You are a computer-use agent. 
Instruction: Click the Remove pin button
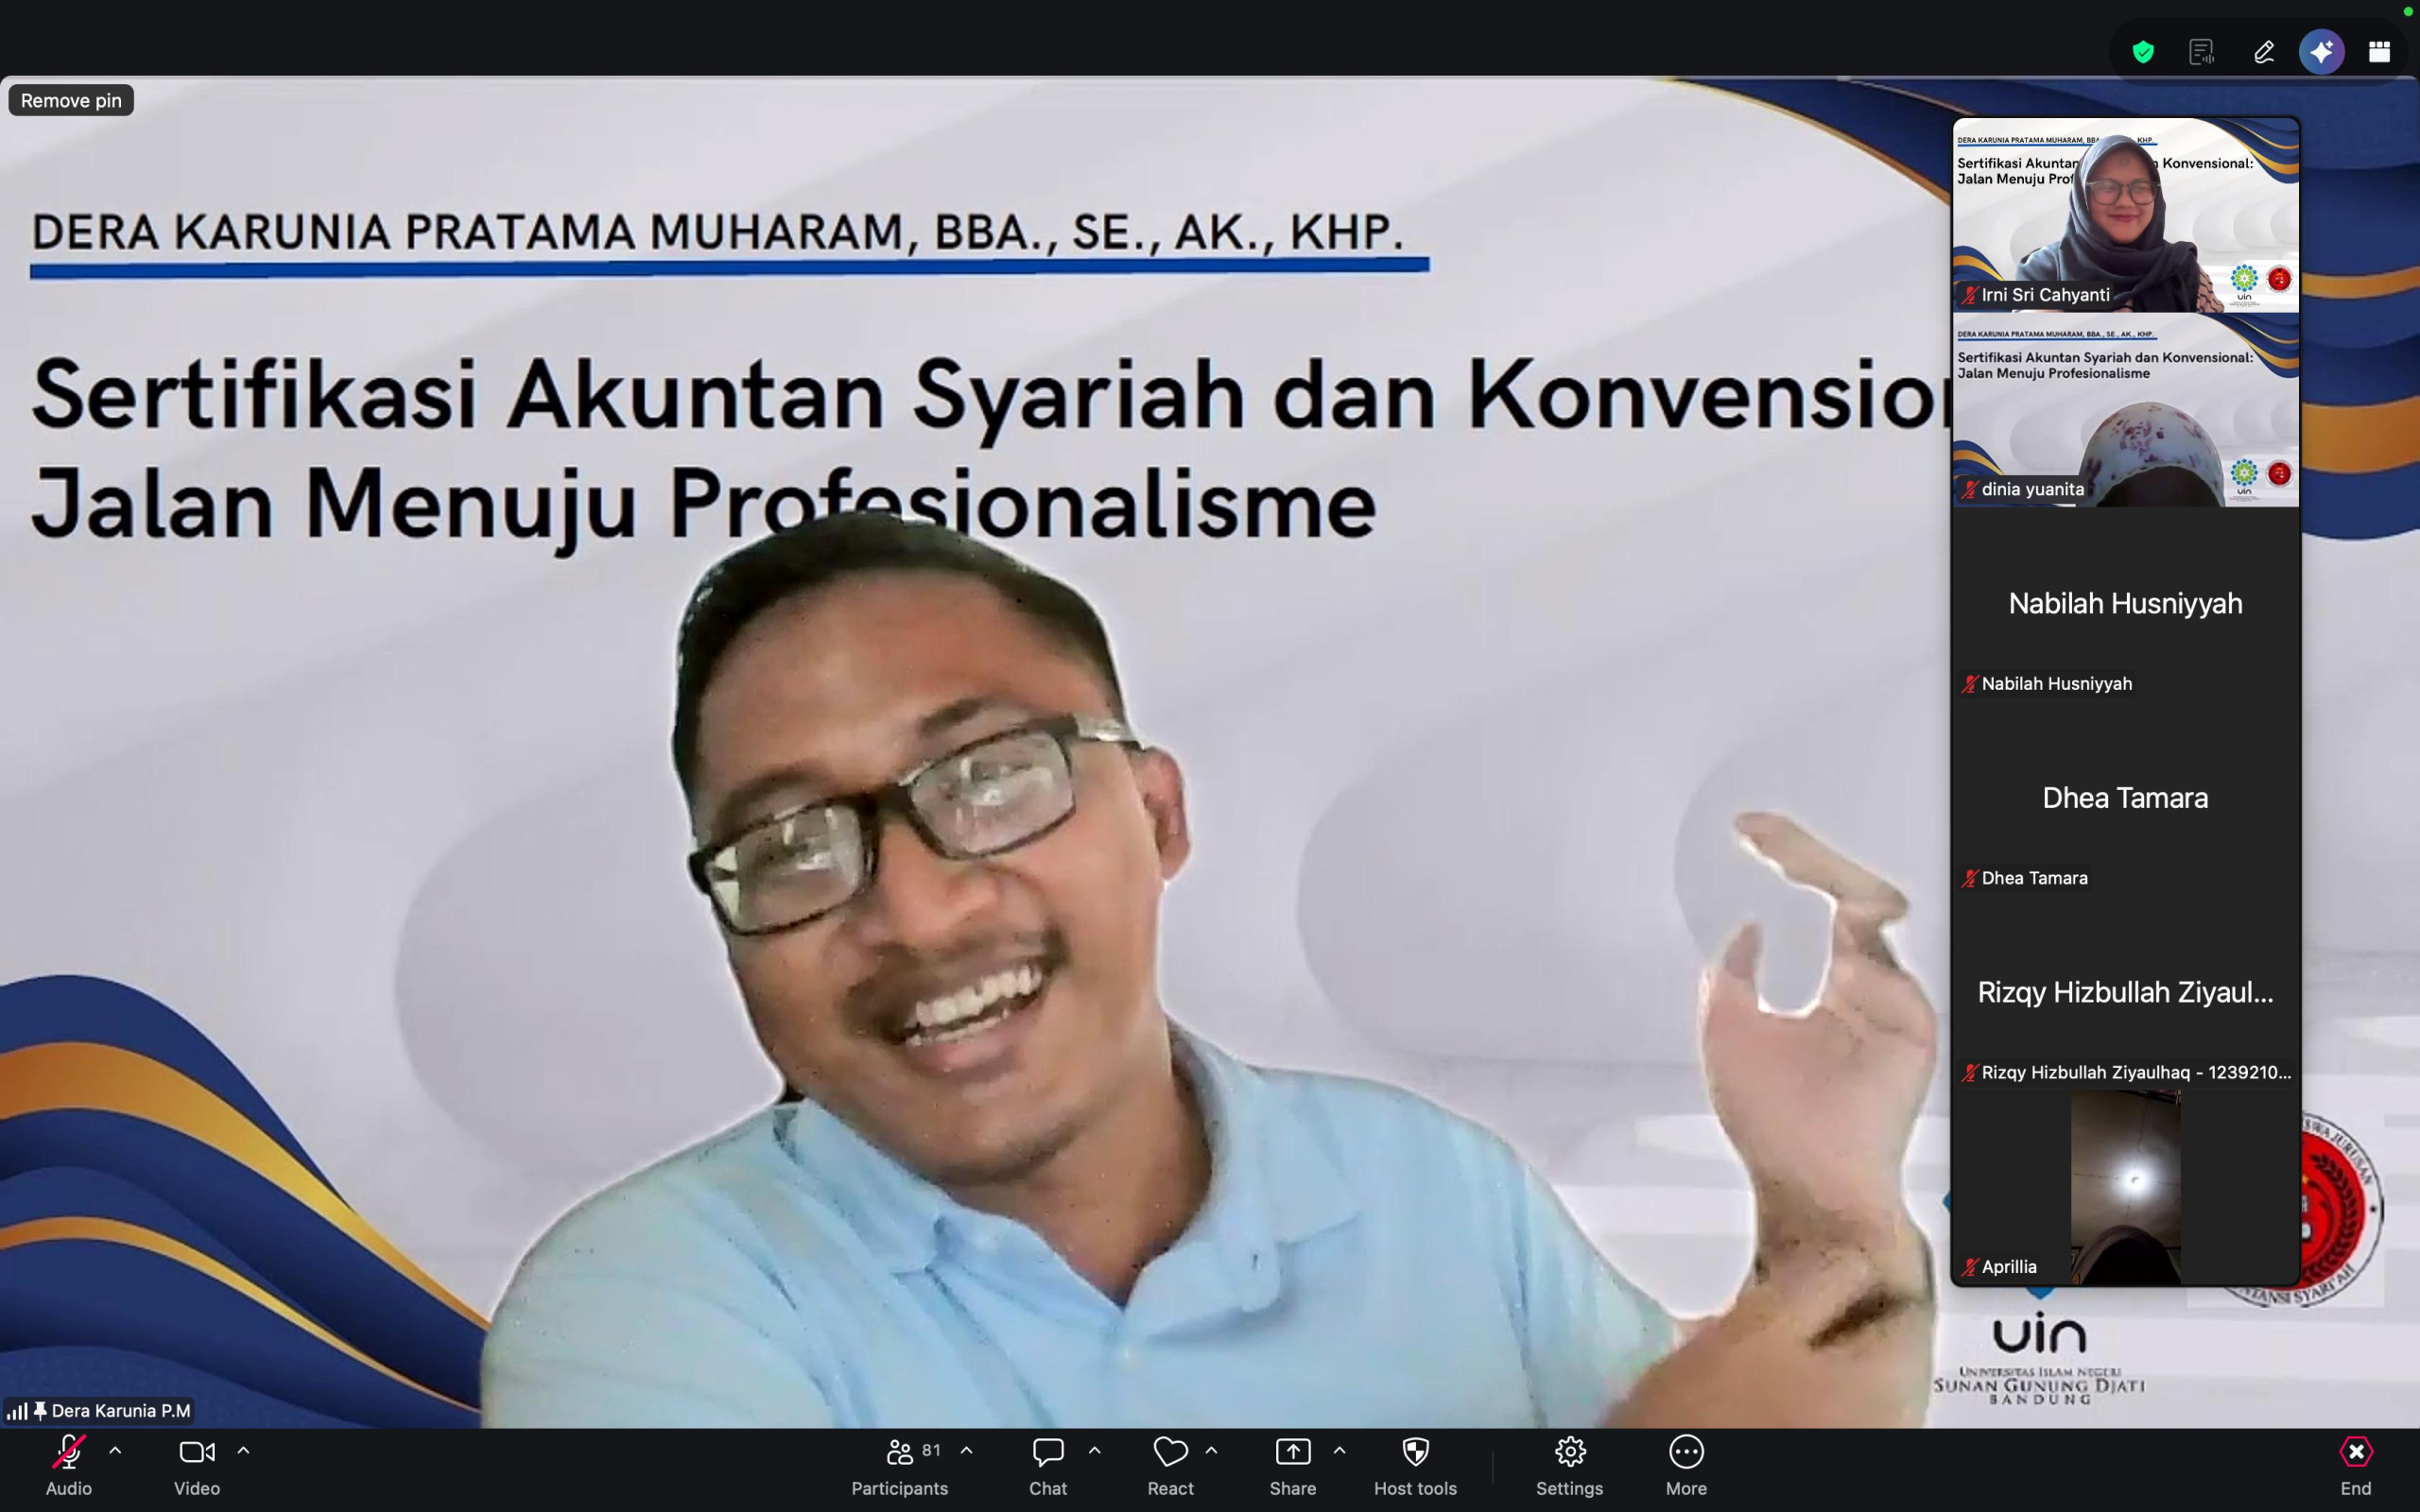point(70,100)
